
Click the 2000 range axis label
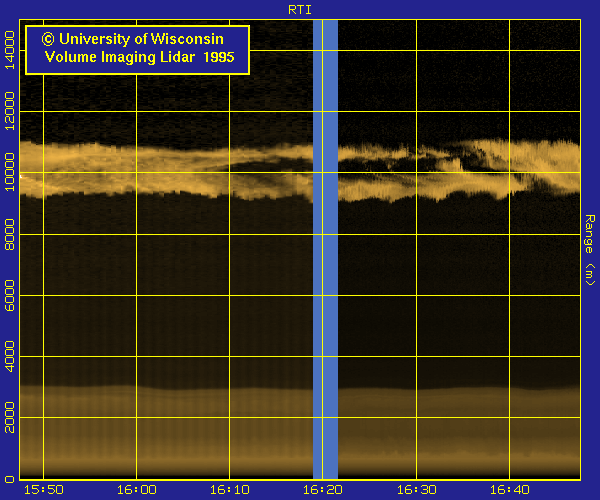9,417
